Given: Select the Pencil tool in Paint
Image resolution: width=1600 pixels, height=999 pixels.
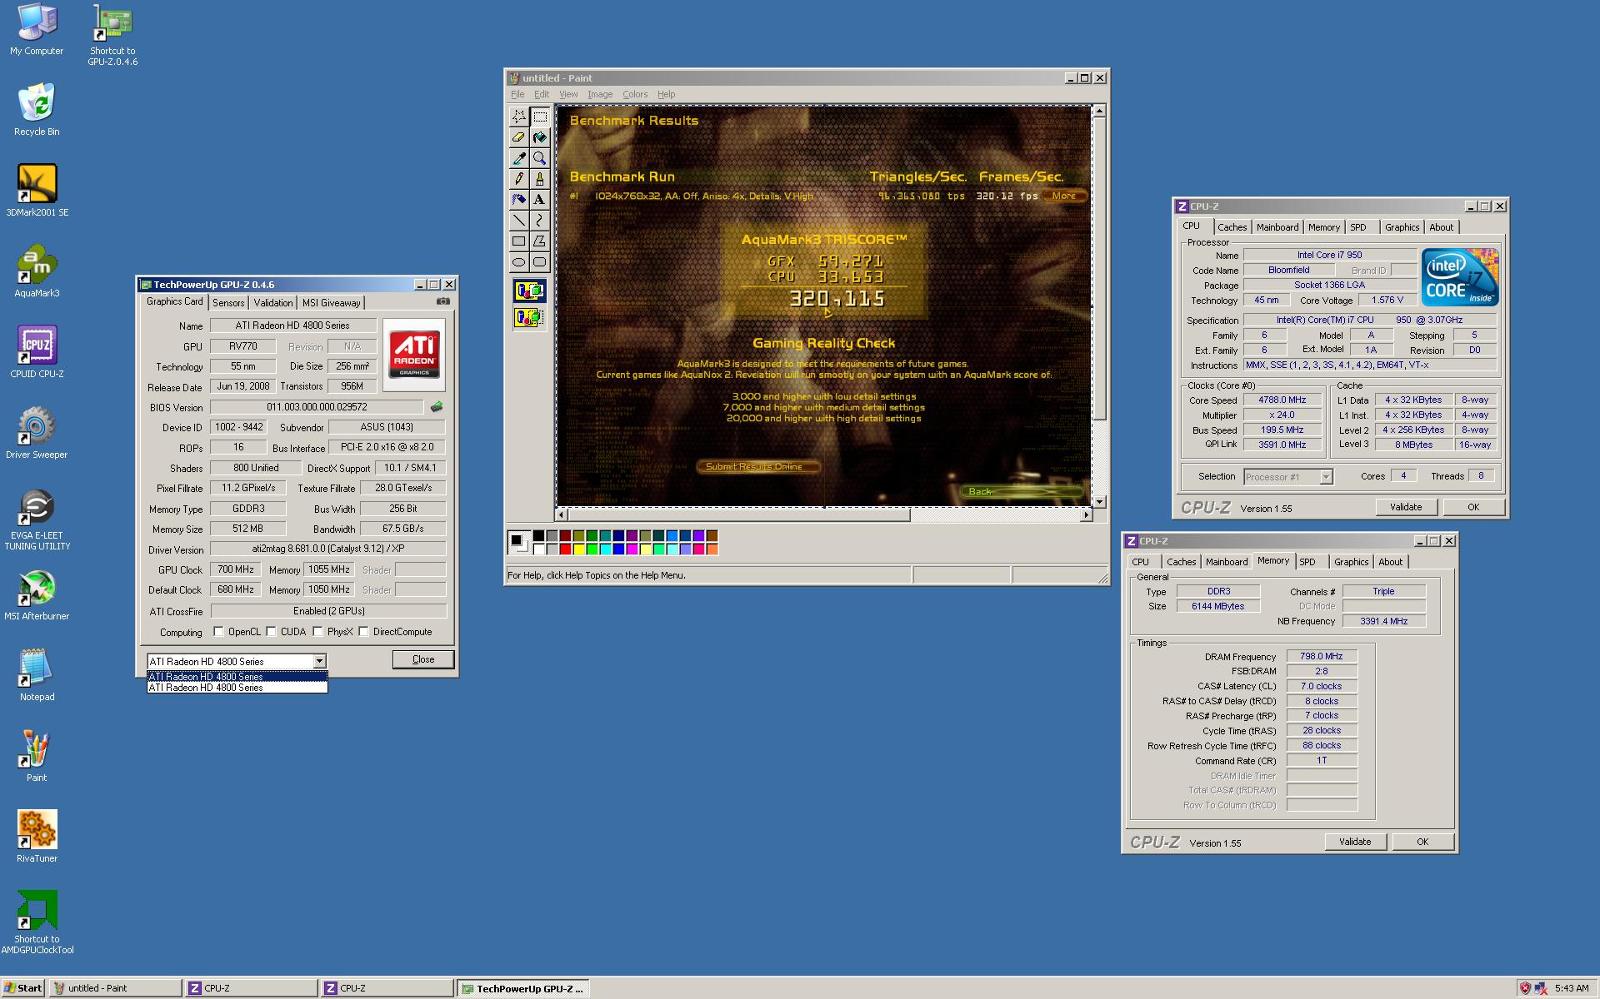Looking at the screenshot, I should coord(518,178).
